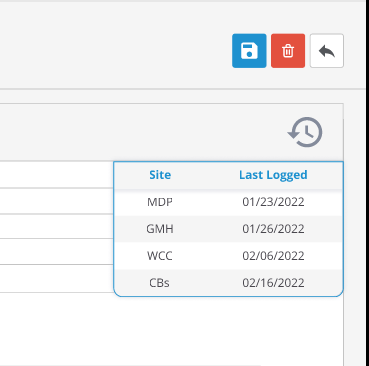Click the back arrow reply button

327,51
